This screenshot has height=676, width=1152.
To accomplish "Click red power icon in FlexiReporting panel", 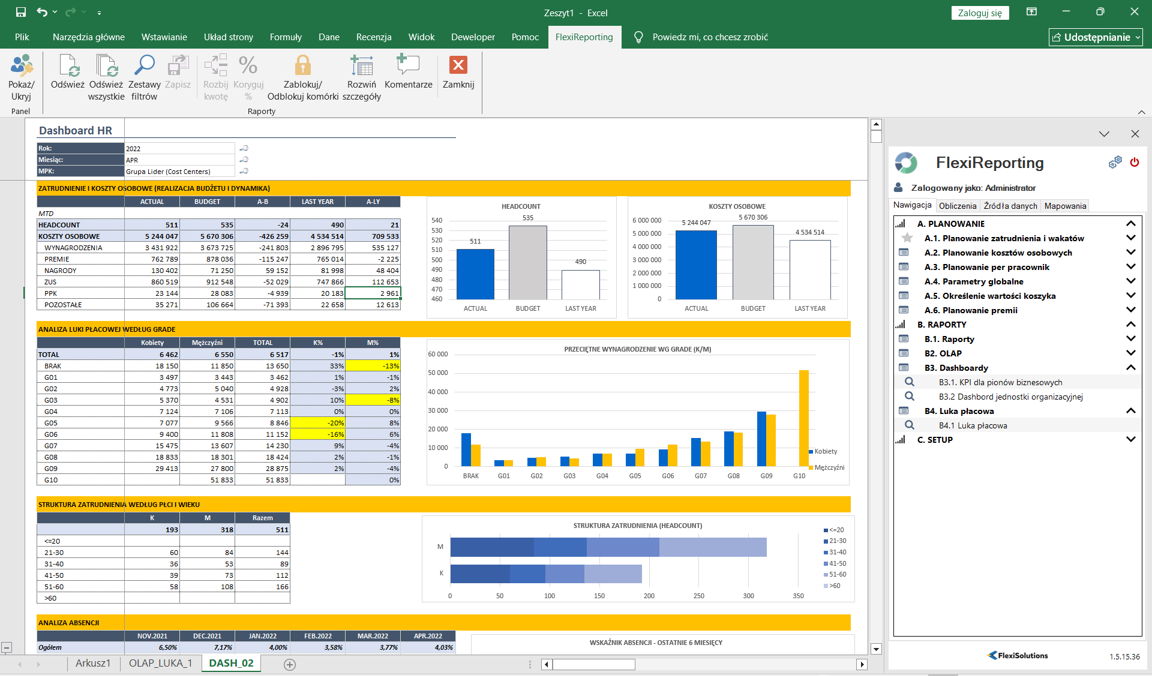I will coord(1134,162).
